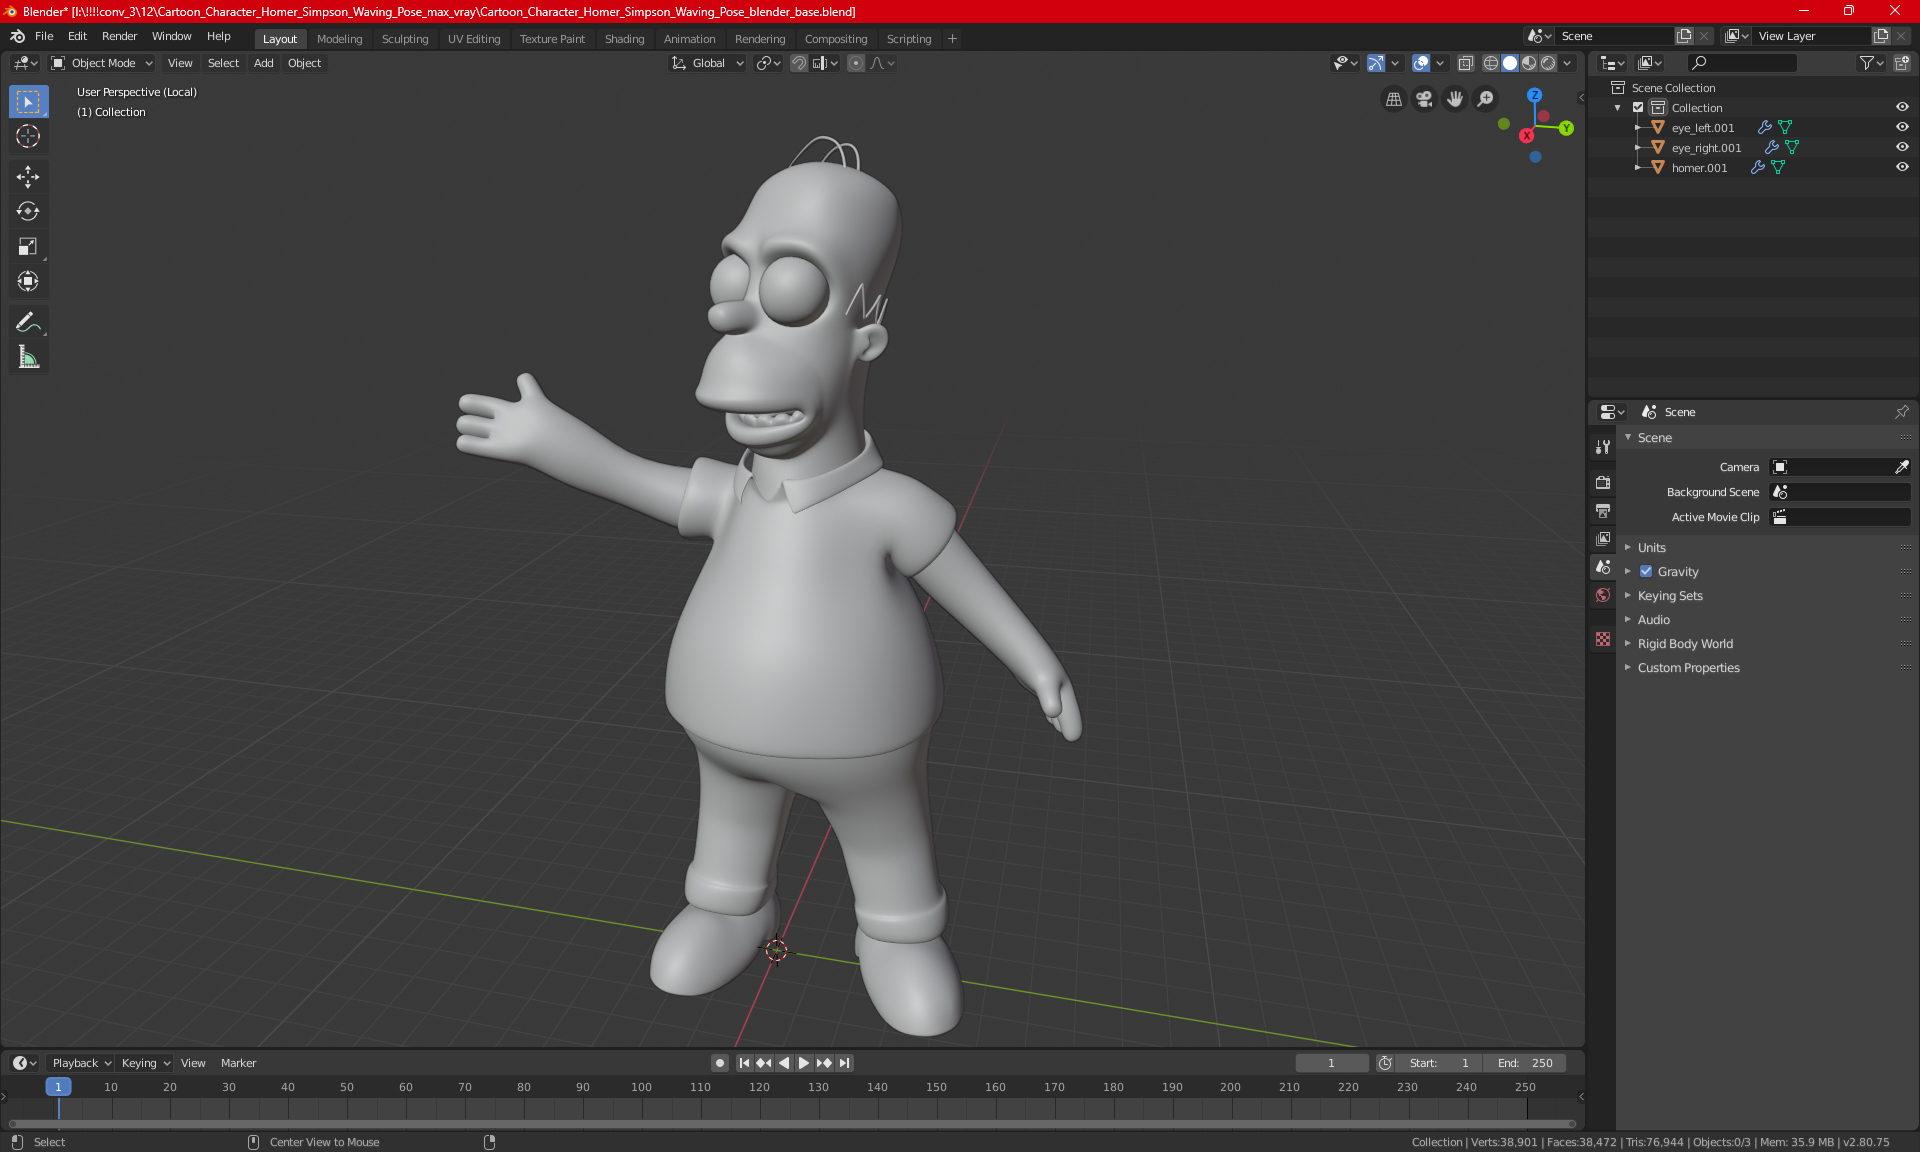Switch to orthographic view grid icon
The height and width of the screenshot is (1152, 1920).
pos(1394,99)
